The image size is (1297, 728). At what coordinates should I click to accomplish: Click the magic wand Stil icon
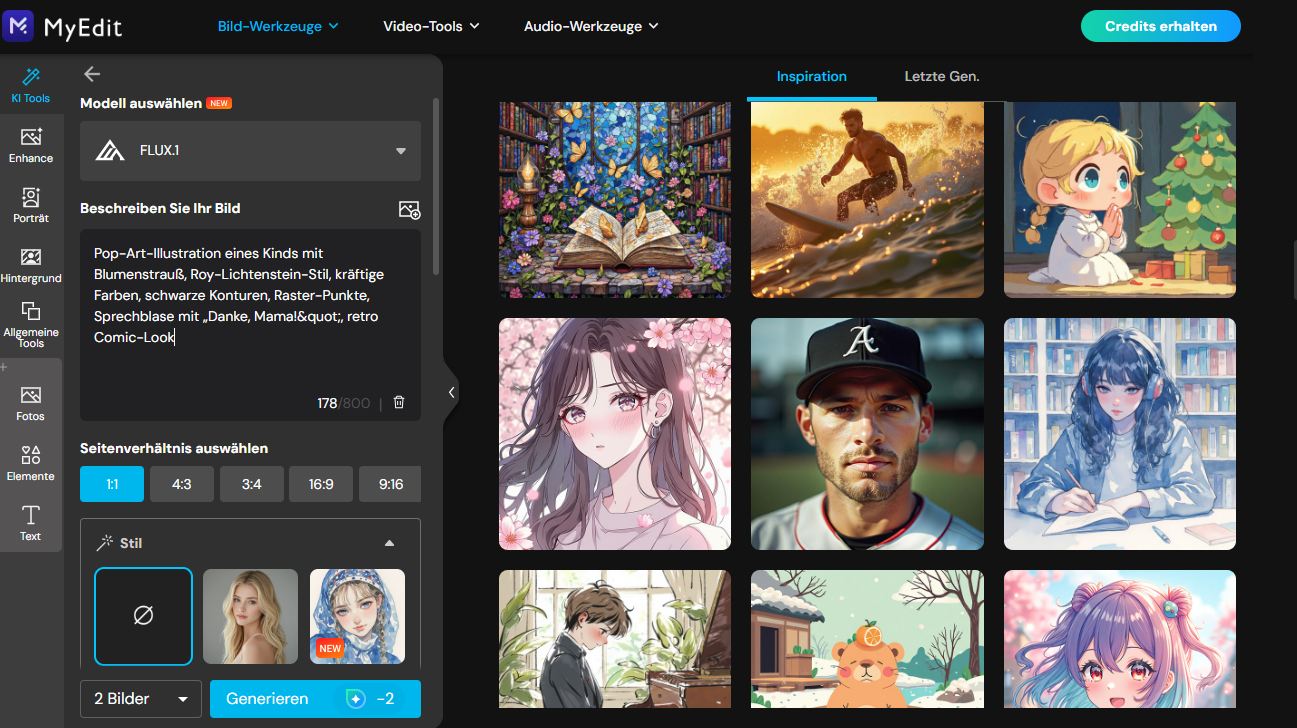[103, 543]
